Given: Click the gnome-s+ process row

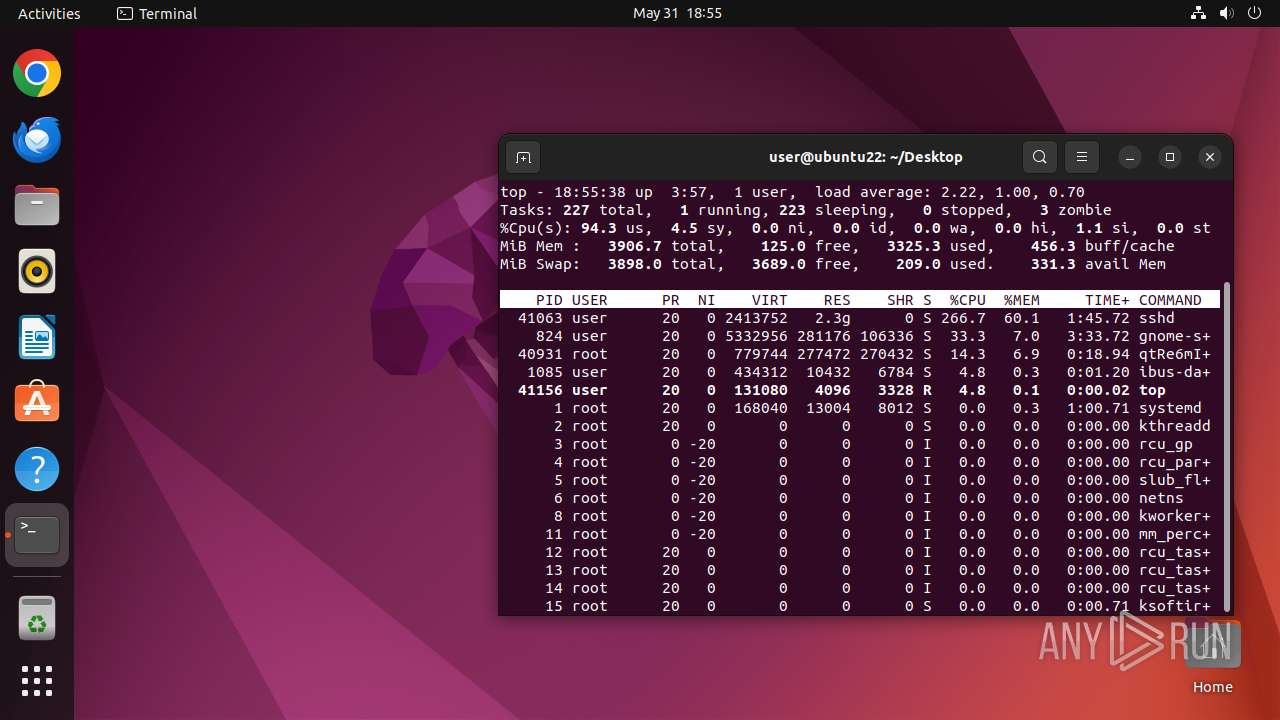Looking at the screenshot, I should click(860, 336).
